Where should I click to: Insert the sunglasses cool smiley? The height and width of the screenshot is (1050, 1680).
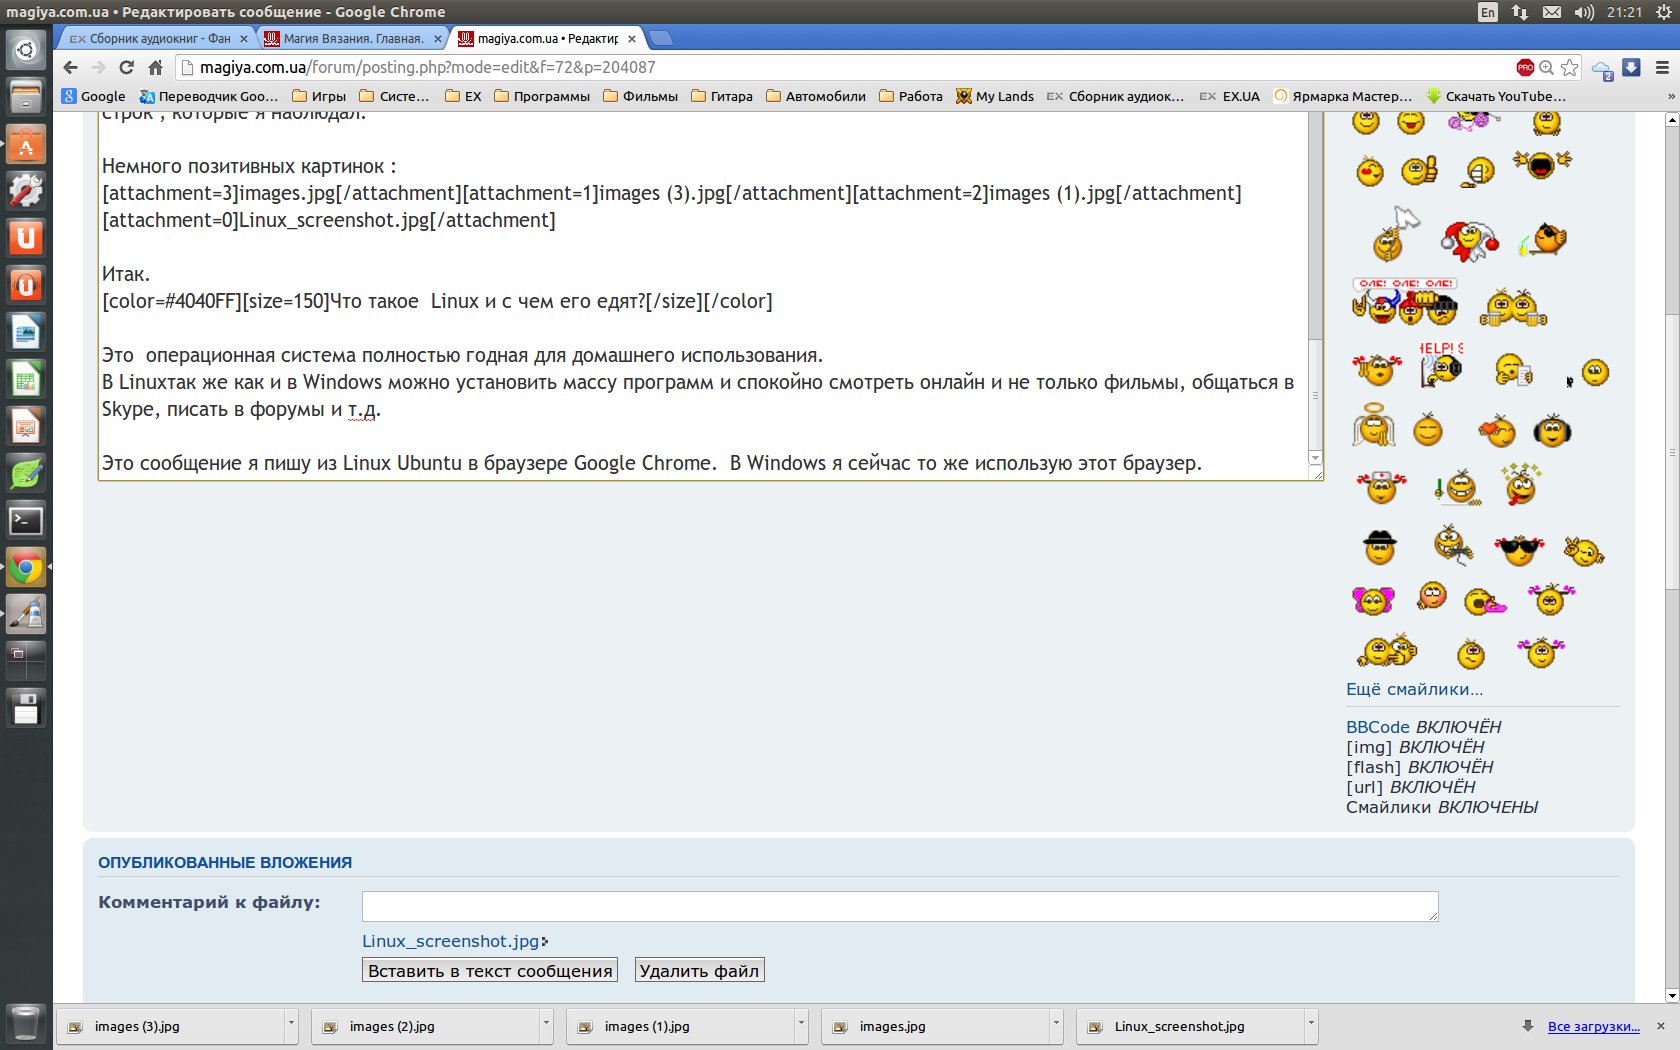pyautogui.click(x=1519, y=550)
